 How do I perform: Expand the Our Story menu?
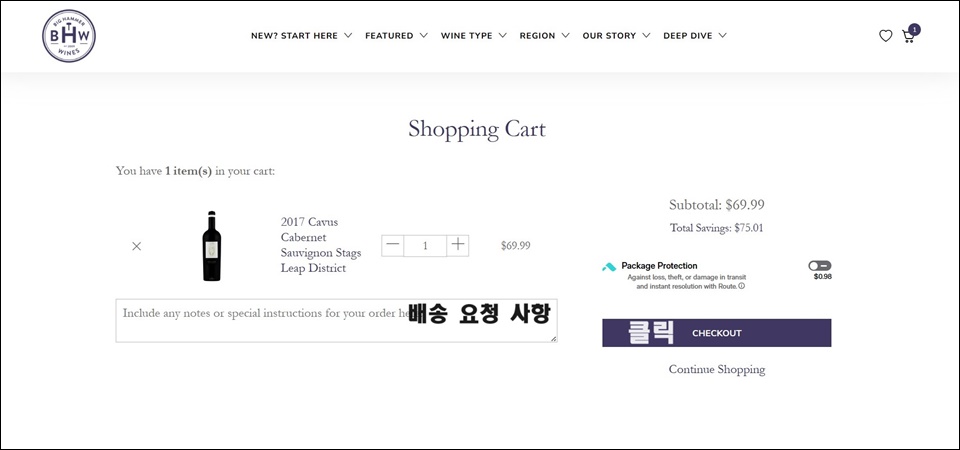pyautogui.click(x=616, y=36)
